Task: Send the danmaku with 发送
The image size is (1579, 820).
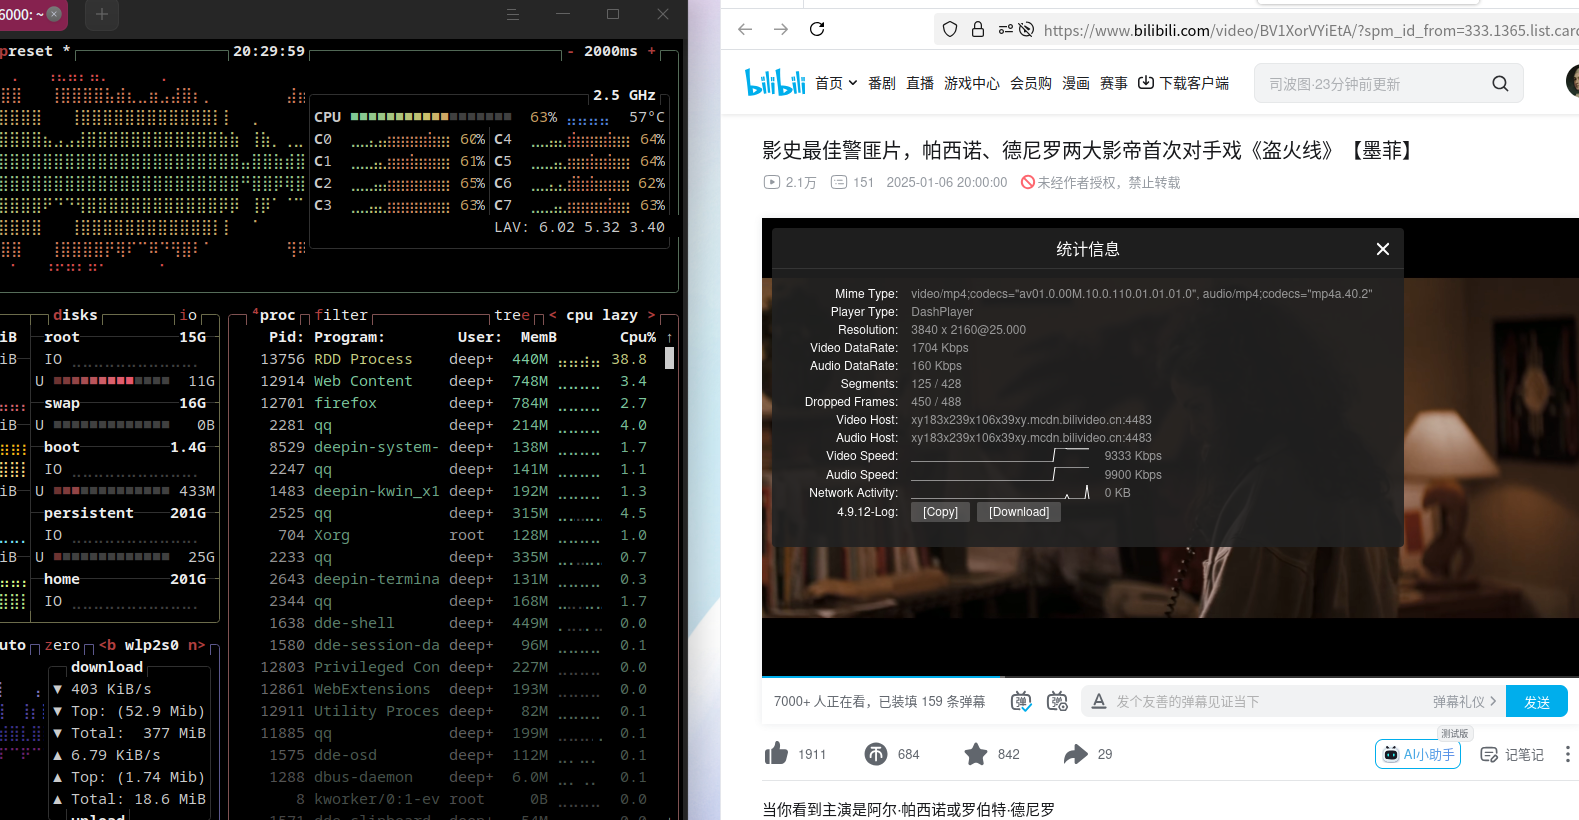Action: pyautogui.click(x=1537, y=702)
